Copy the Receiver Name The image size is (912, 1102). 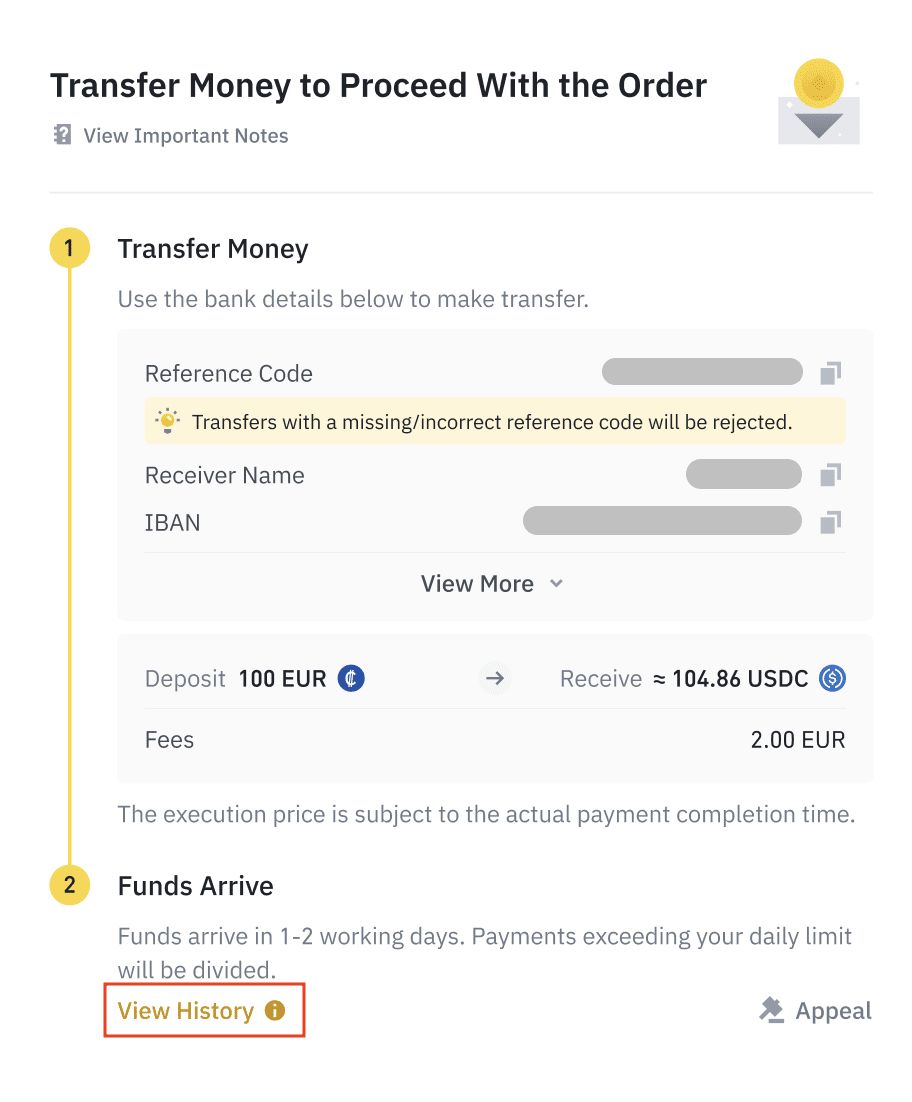coord(830,475)
